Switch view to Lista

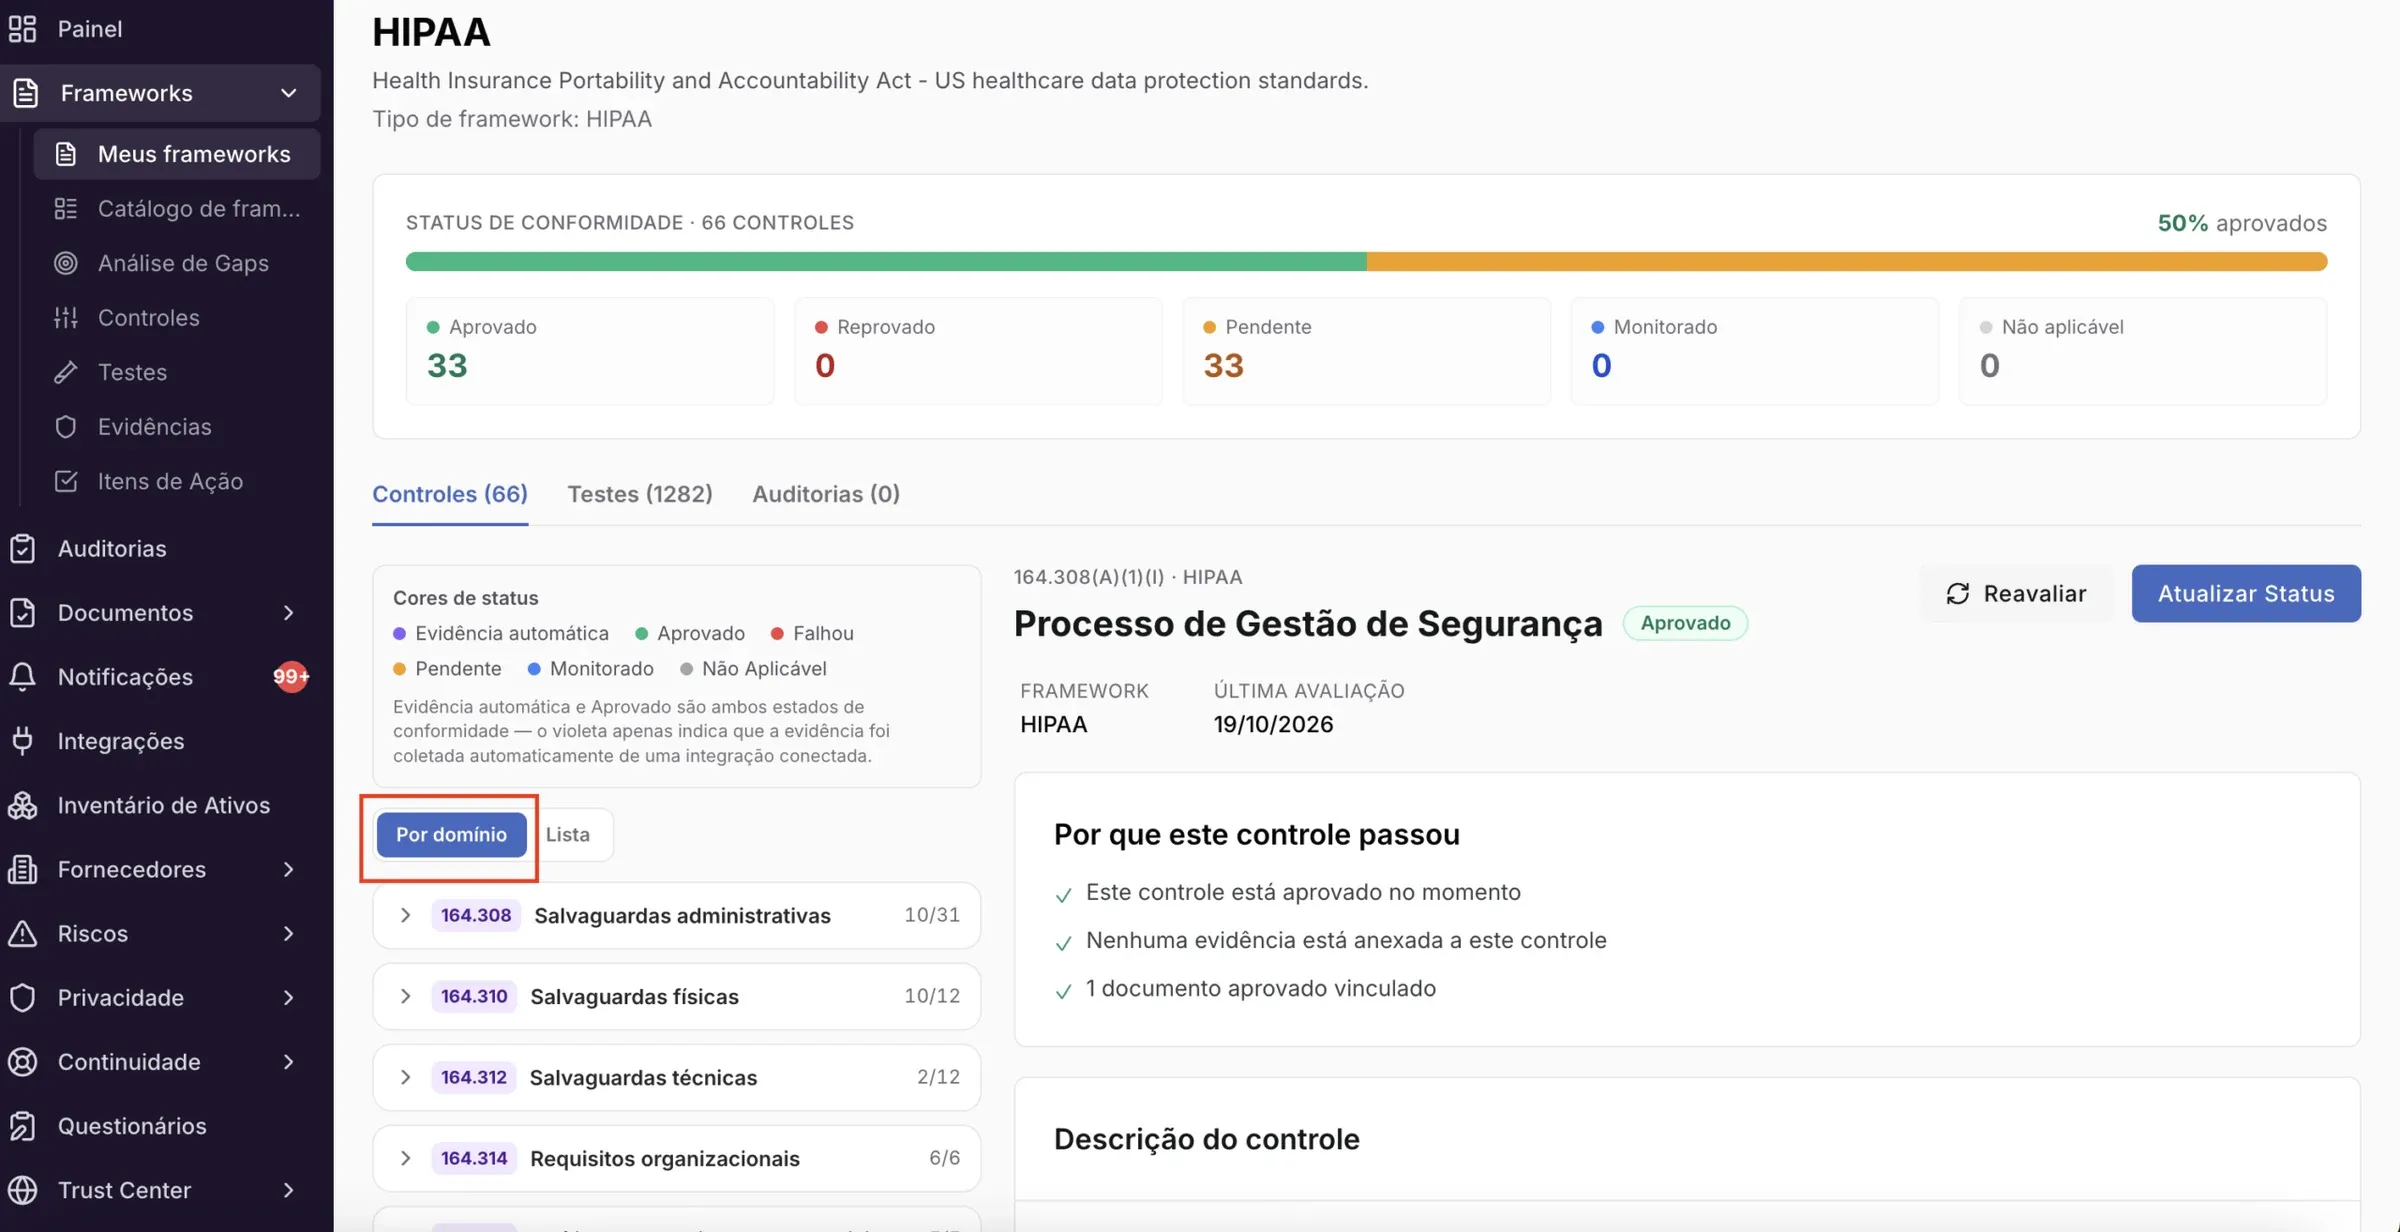568,834
